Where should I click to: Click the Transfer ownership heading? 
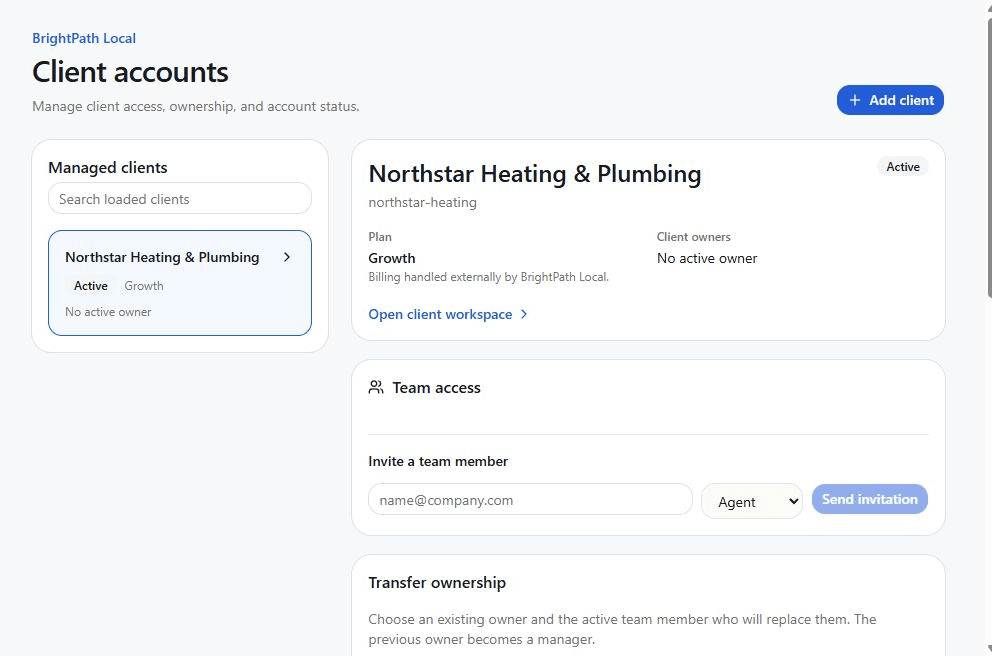pyautogui.click(x=437, y=583)
